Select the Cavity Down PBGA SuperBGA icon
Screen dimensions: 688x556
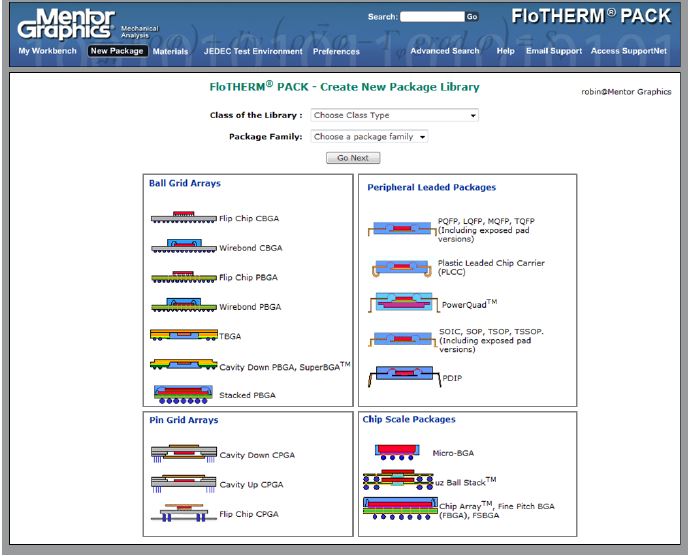pos(184,364)
